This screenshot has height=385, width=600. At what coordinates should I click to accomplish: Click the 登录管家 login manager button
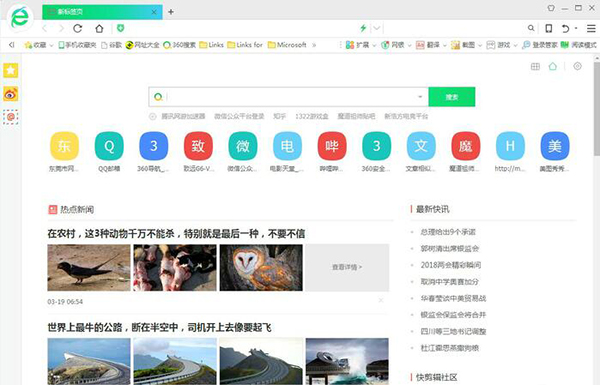pyautogui.click(x=540, y=45)
